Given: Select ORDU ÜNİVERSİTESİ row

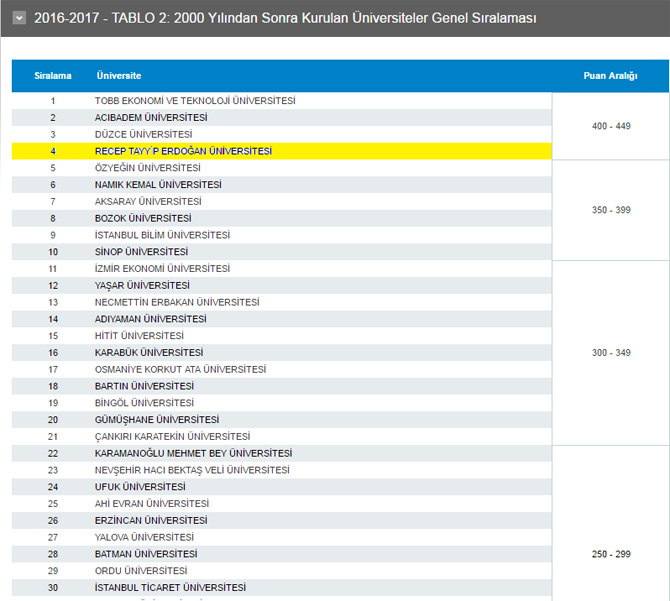Looking at the screenshot, I should tap(282, 571).
